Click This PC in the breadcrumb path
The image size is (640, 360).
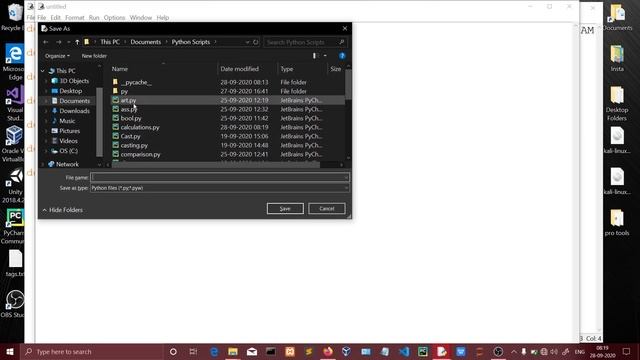(x=110, y=42)
